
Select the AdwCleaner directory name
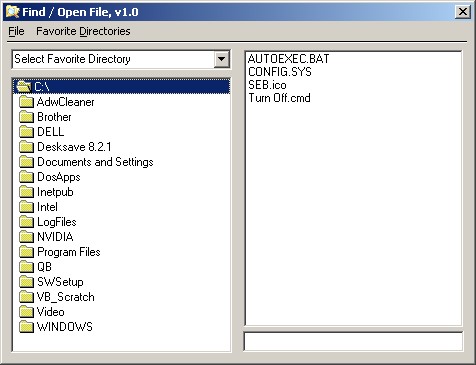point(66,102)
